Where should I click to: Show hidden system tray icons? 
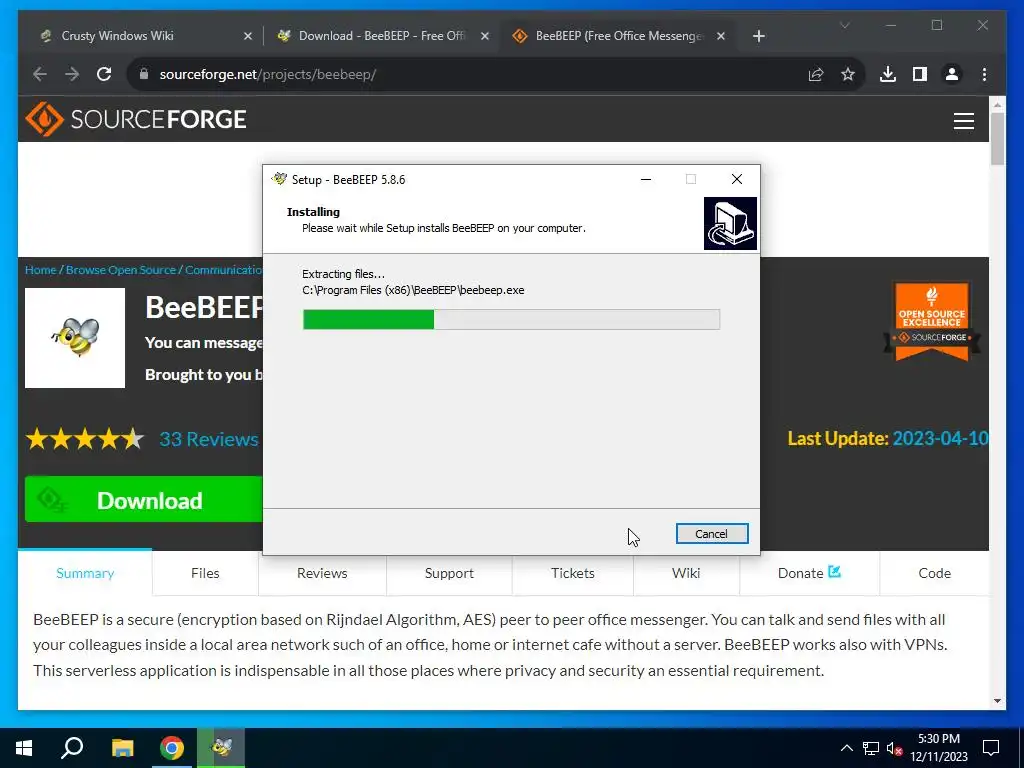pyautogui.click(x=846, y=748)
